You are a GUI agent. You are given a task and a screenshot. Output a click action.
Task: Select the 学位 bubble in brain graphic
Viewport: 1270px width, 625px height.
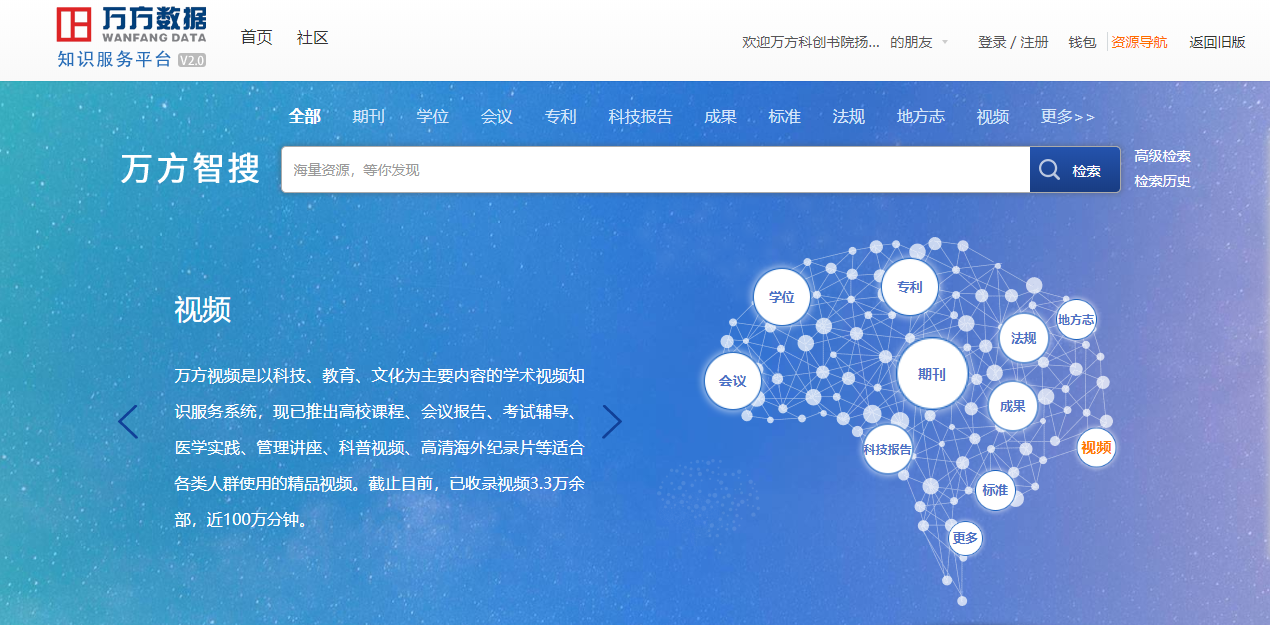[x=781, y=297]
